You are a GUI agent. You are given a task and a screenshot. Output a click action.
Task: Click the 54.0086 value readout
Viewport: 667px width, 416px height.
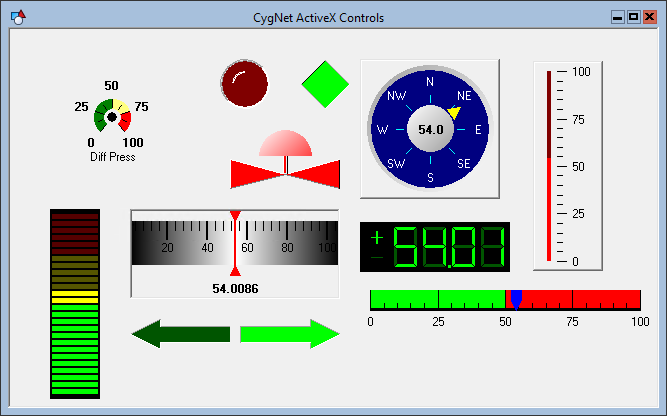[235, 289]
